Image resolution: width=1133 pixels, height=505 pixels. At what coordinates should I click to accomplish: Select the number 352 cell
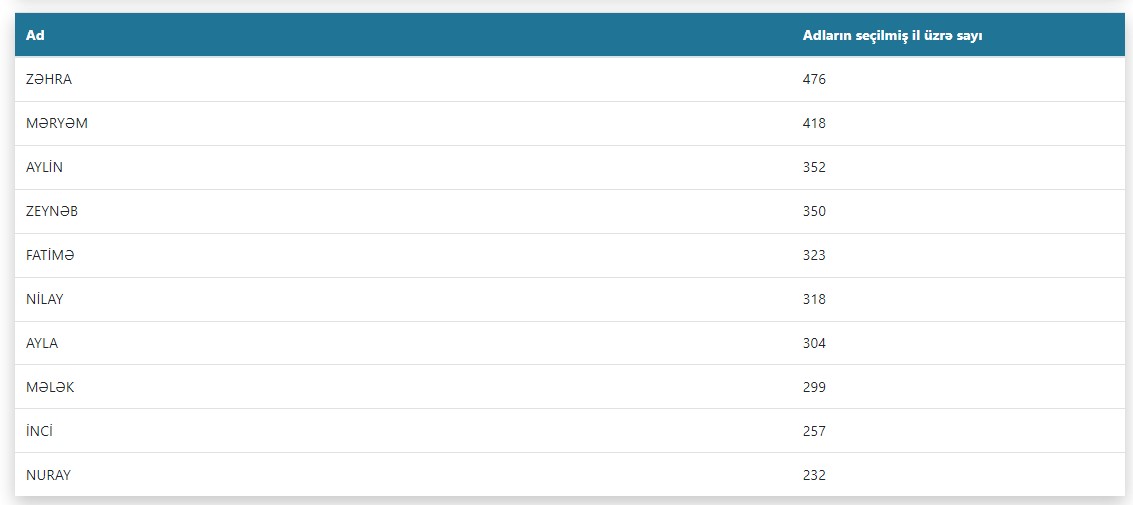tap(814, 167)
